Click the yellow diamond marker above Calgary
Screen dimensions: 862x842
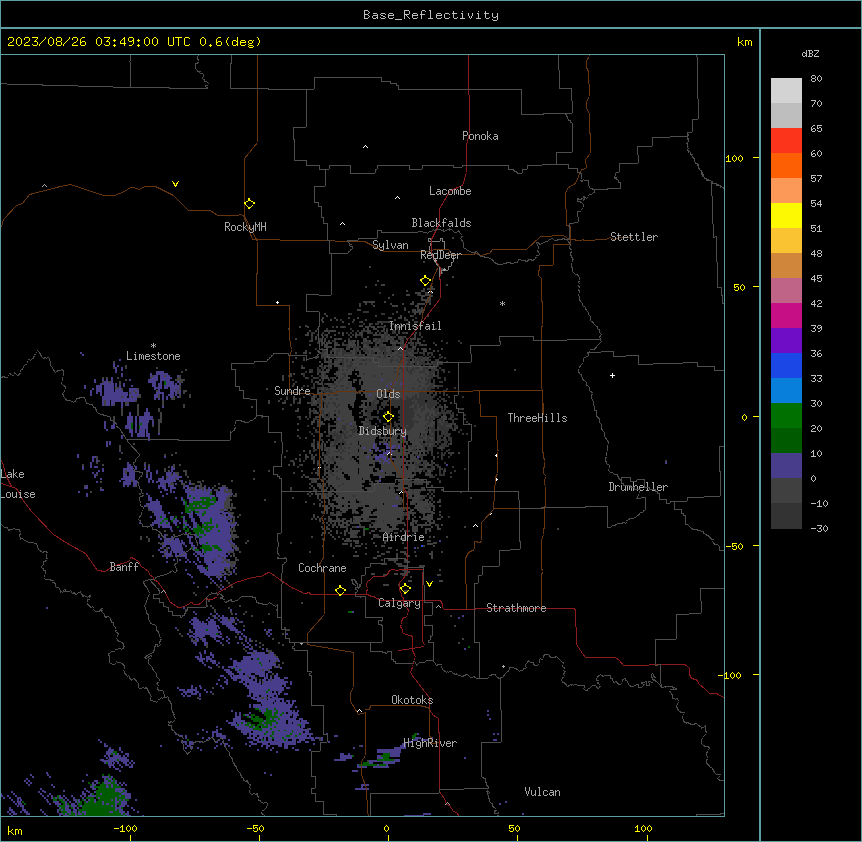405,589
